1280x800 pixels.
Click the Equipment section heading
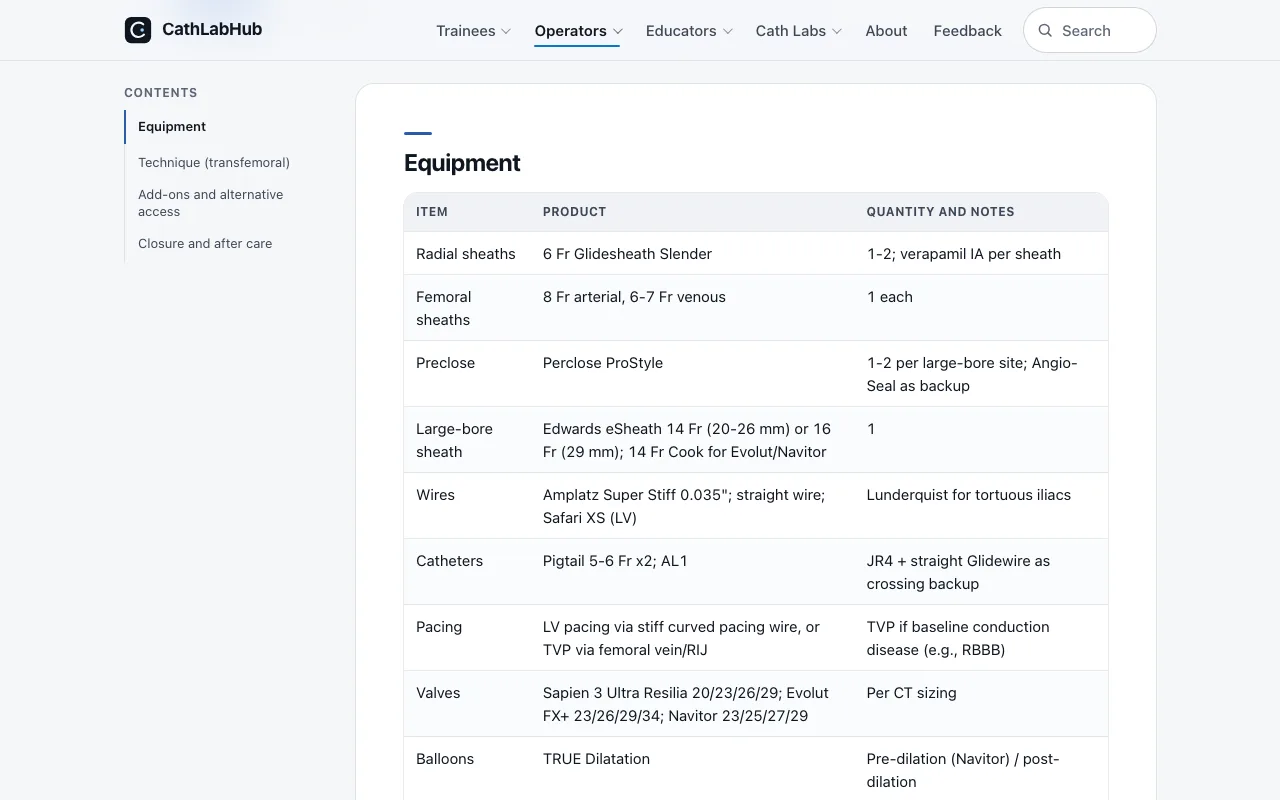(x=462, y=163)
